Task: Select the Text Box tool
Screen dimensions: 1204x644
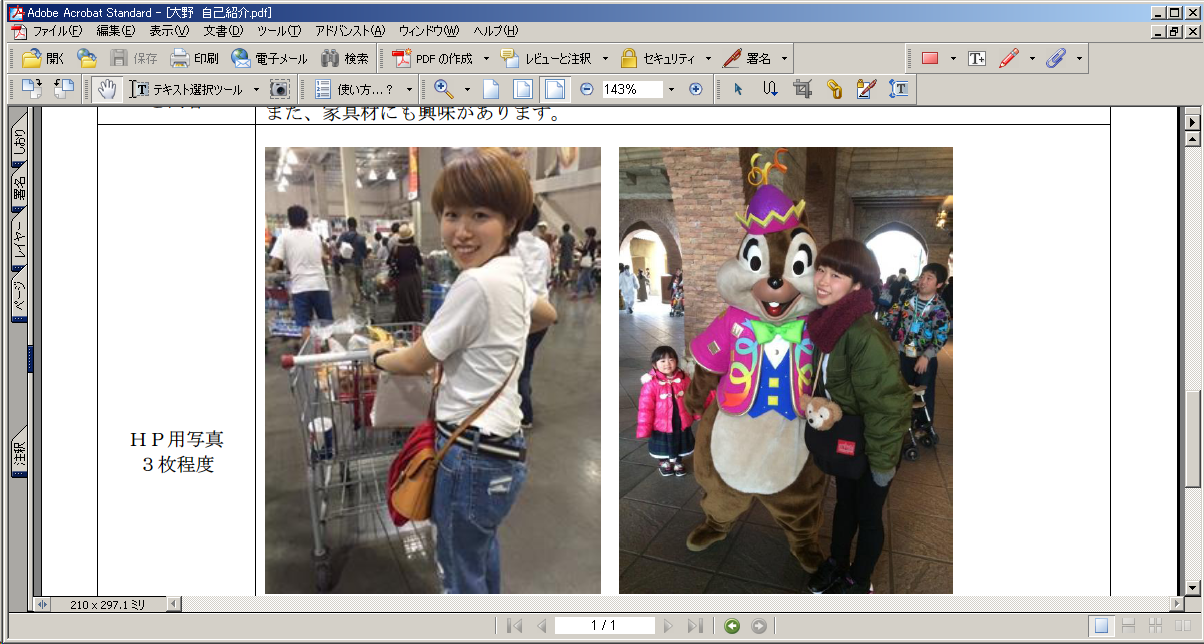Action: pos(976,58)
